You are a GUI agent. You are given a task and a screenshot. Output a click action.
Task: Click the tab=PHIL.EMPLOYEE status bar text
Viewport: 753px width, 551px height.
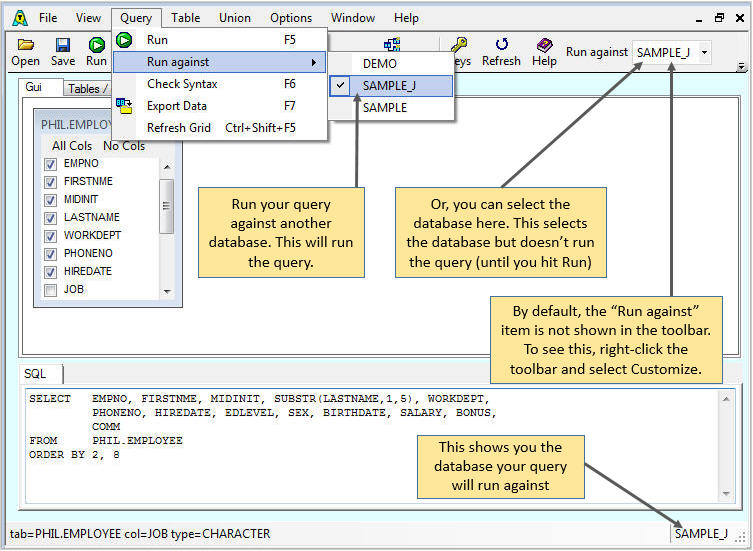[x=140, y=534]
